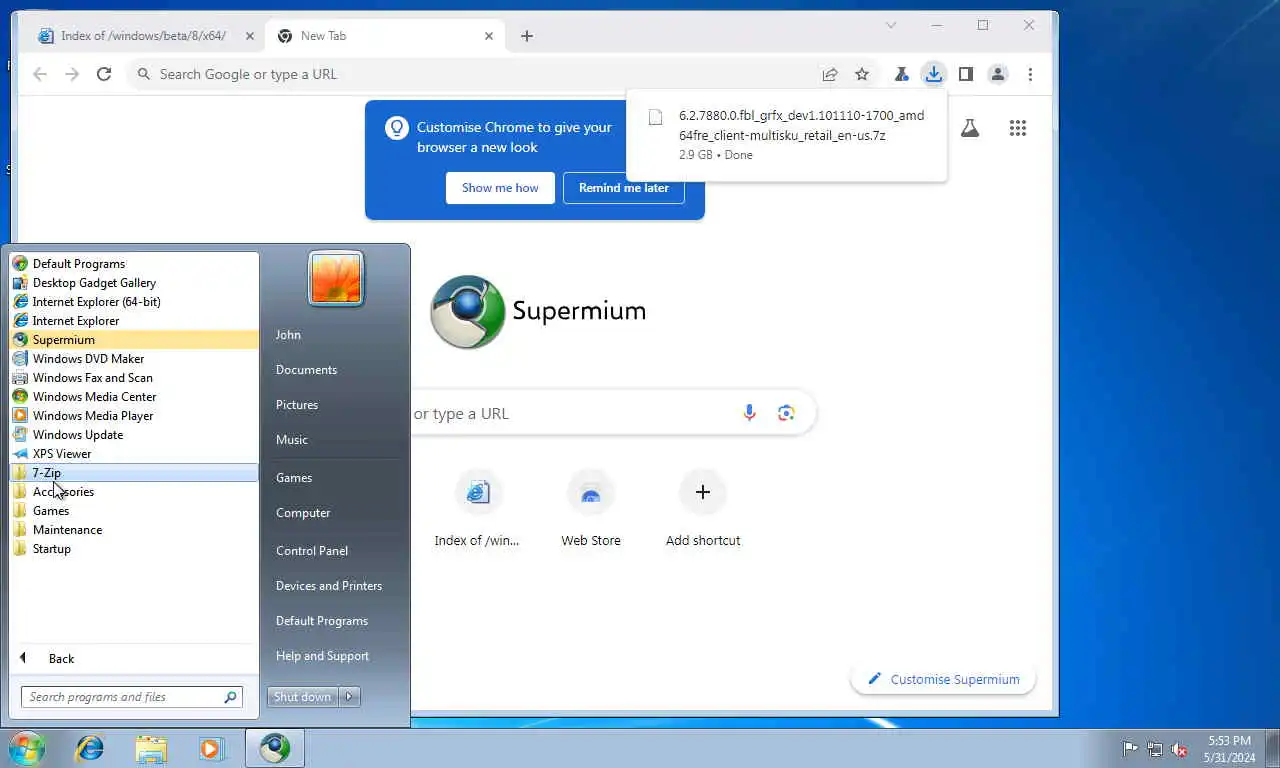Open Windows Explorer from the taskbar
Screen dimensions: 1280x768
pos(151,747)
